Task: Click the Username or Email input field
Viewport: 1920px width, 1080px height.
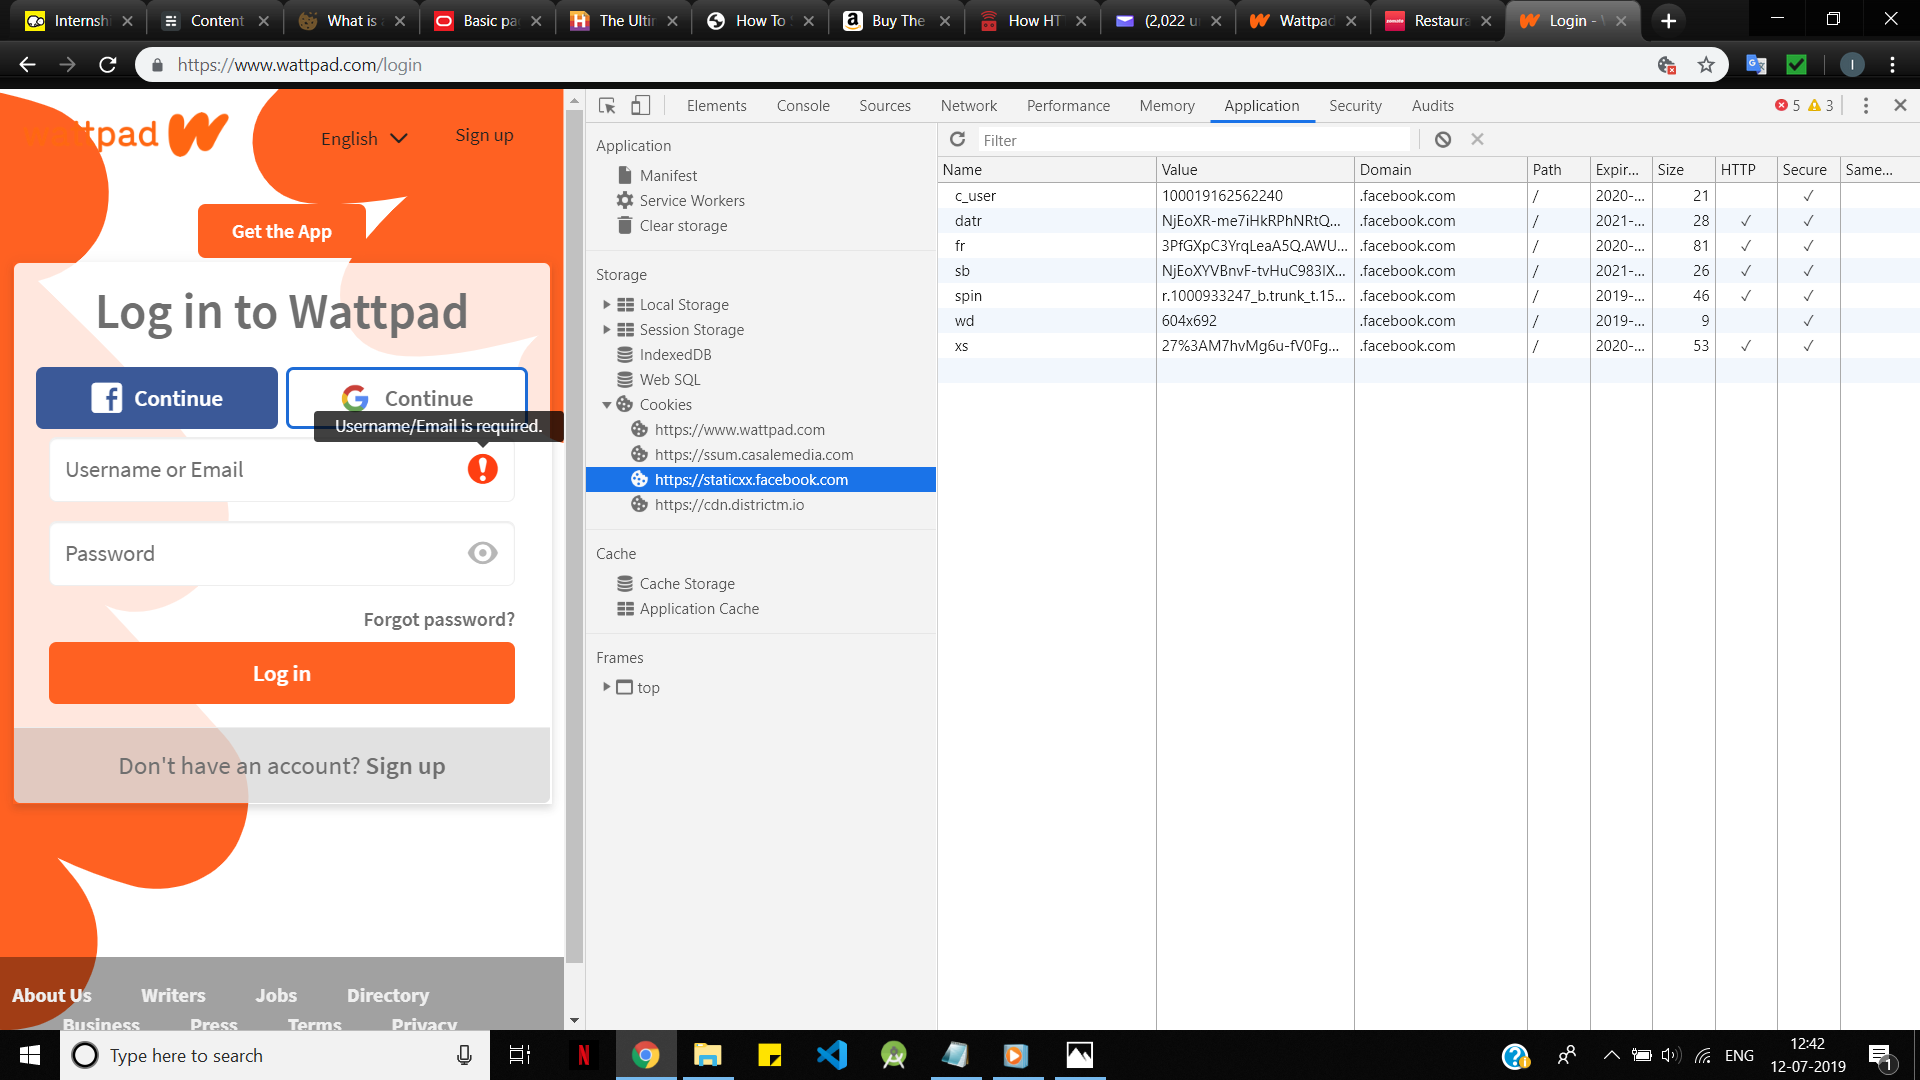Action: (x=282, y=469)
